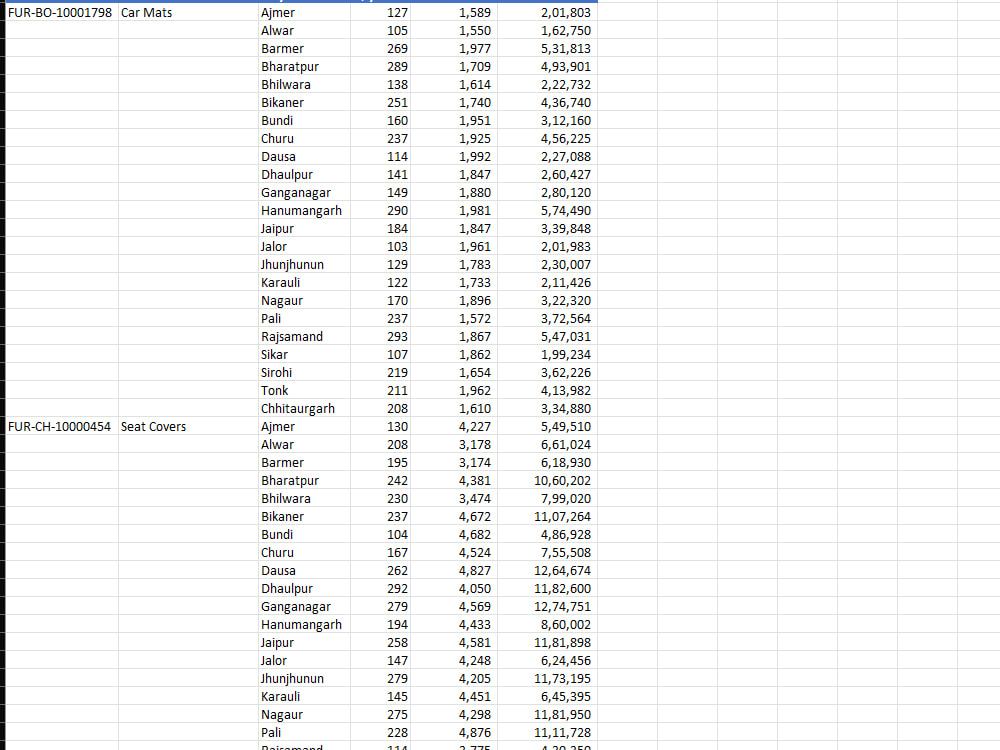Click Jhunjhunun with 129 units

304,265
